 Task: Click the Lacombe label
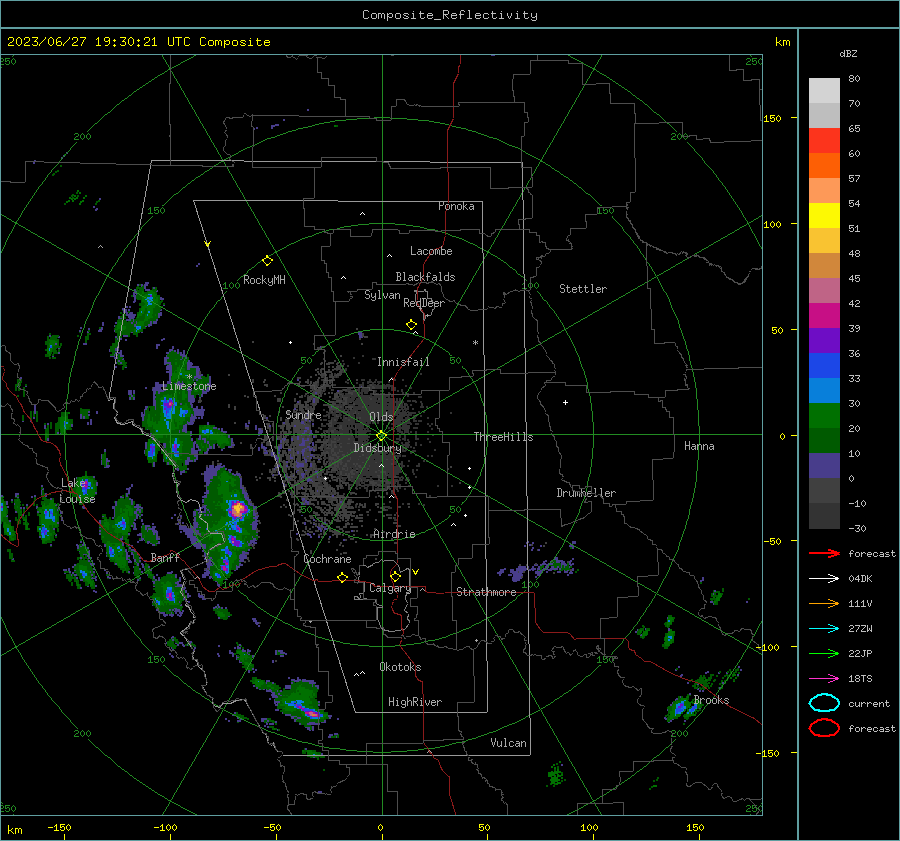pyautogui.click(x=431, y=251)
